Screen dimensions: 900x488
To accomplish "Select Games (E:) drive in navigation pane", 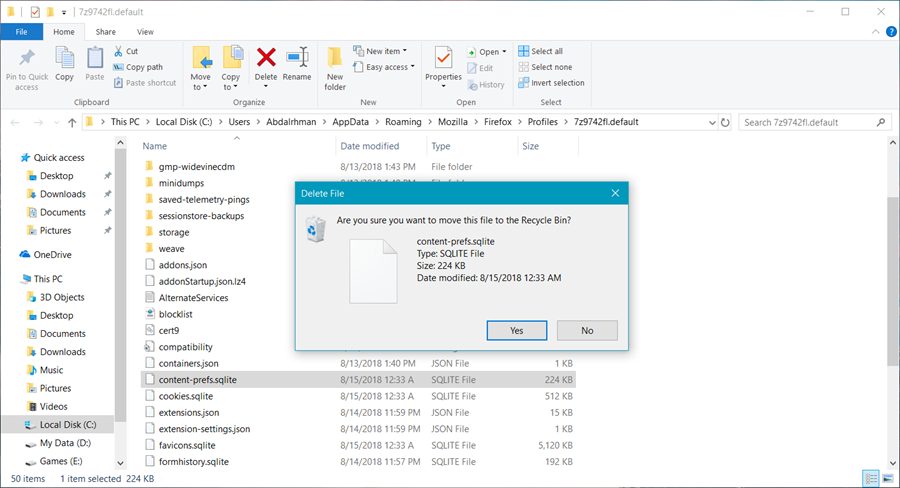I will click(x=61, y=461).
